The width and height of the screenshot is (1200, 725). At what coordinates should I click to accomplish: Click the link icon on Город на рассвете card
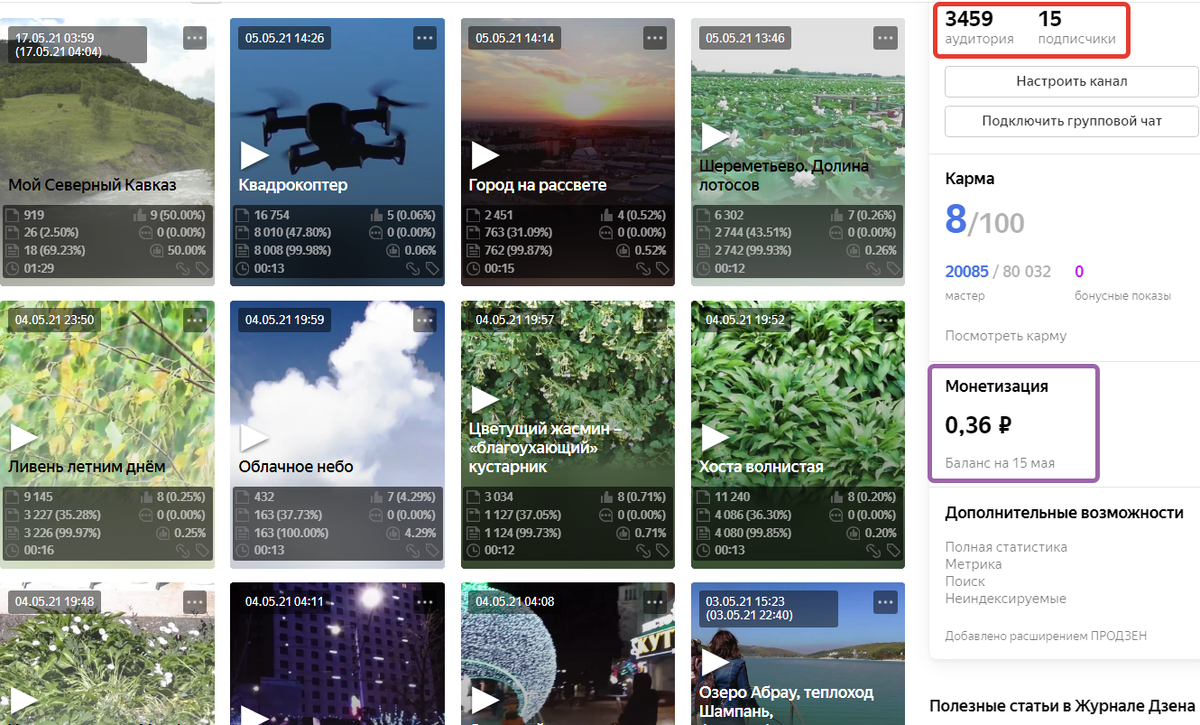pos(643,269)
